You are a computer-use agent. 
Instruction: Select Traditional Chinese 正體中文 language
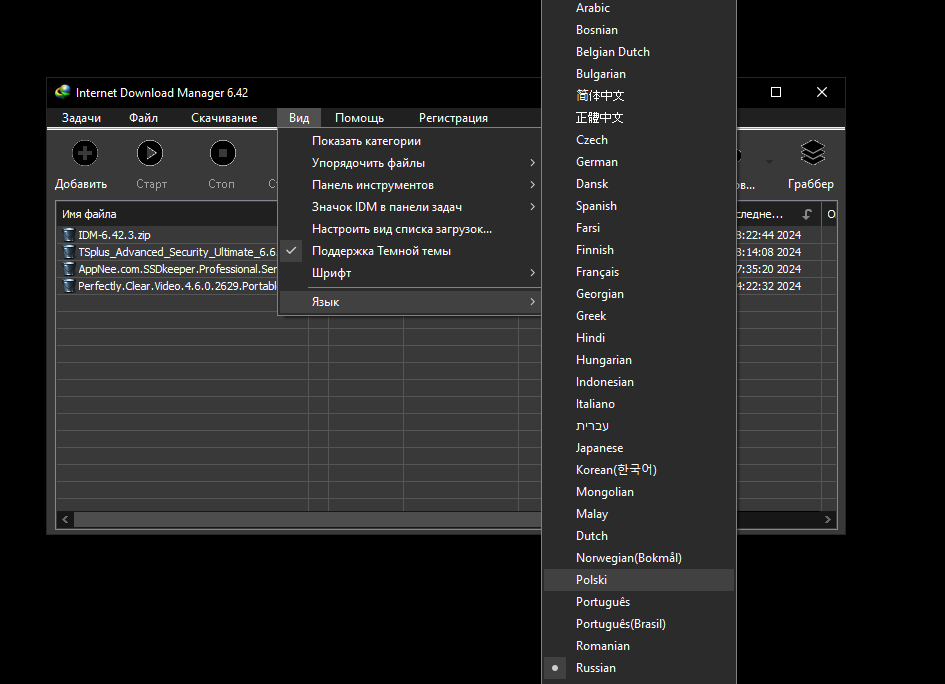tap(639, 118)
